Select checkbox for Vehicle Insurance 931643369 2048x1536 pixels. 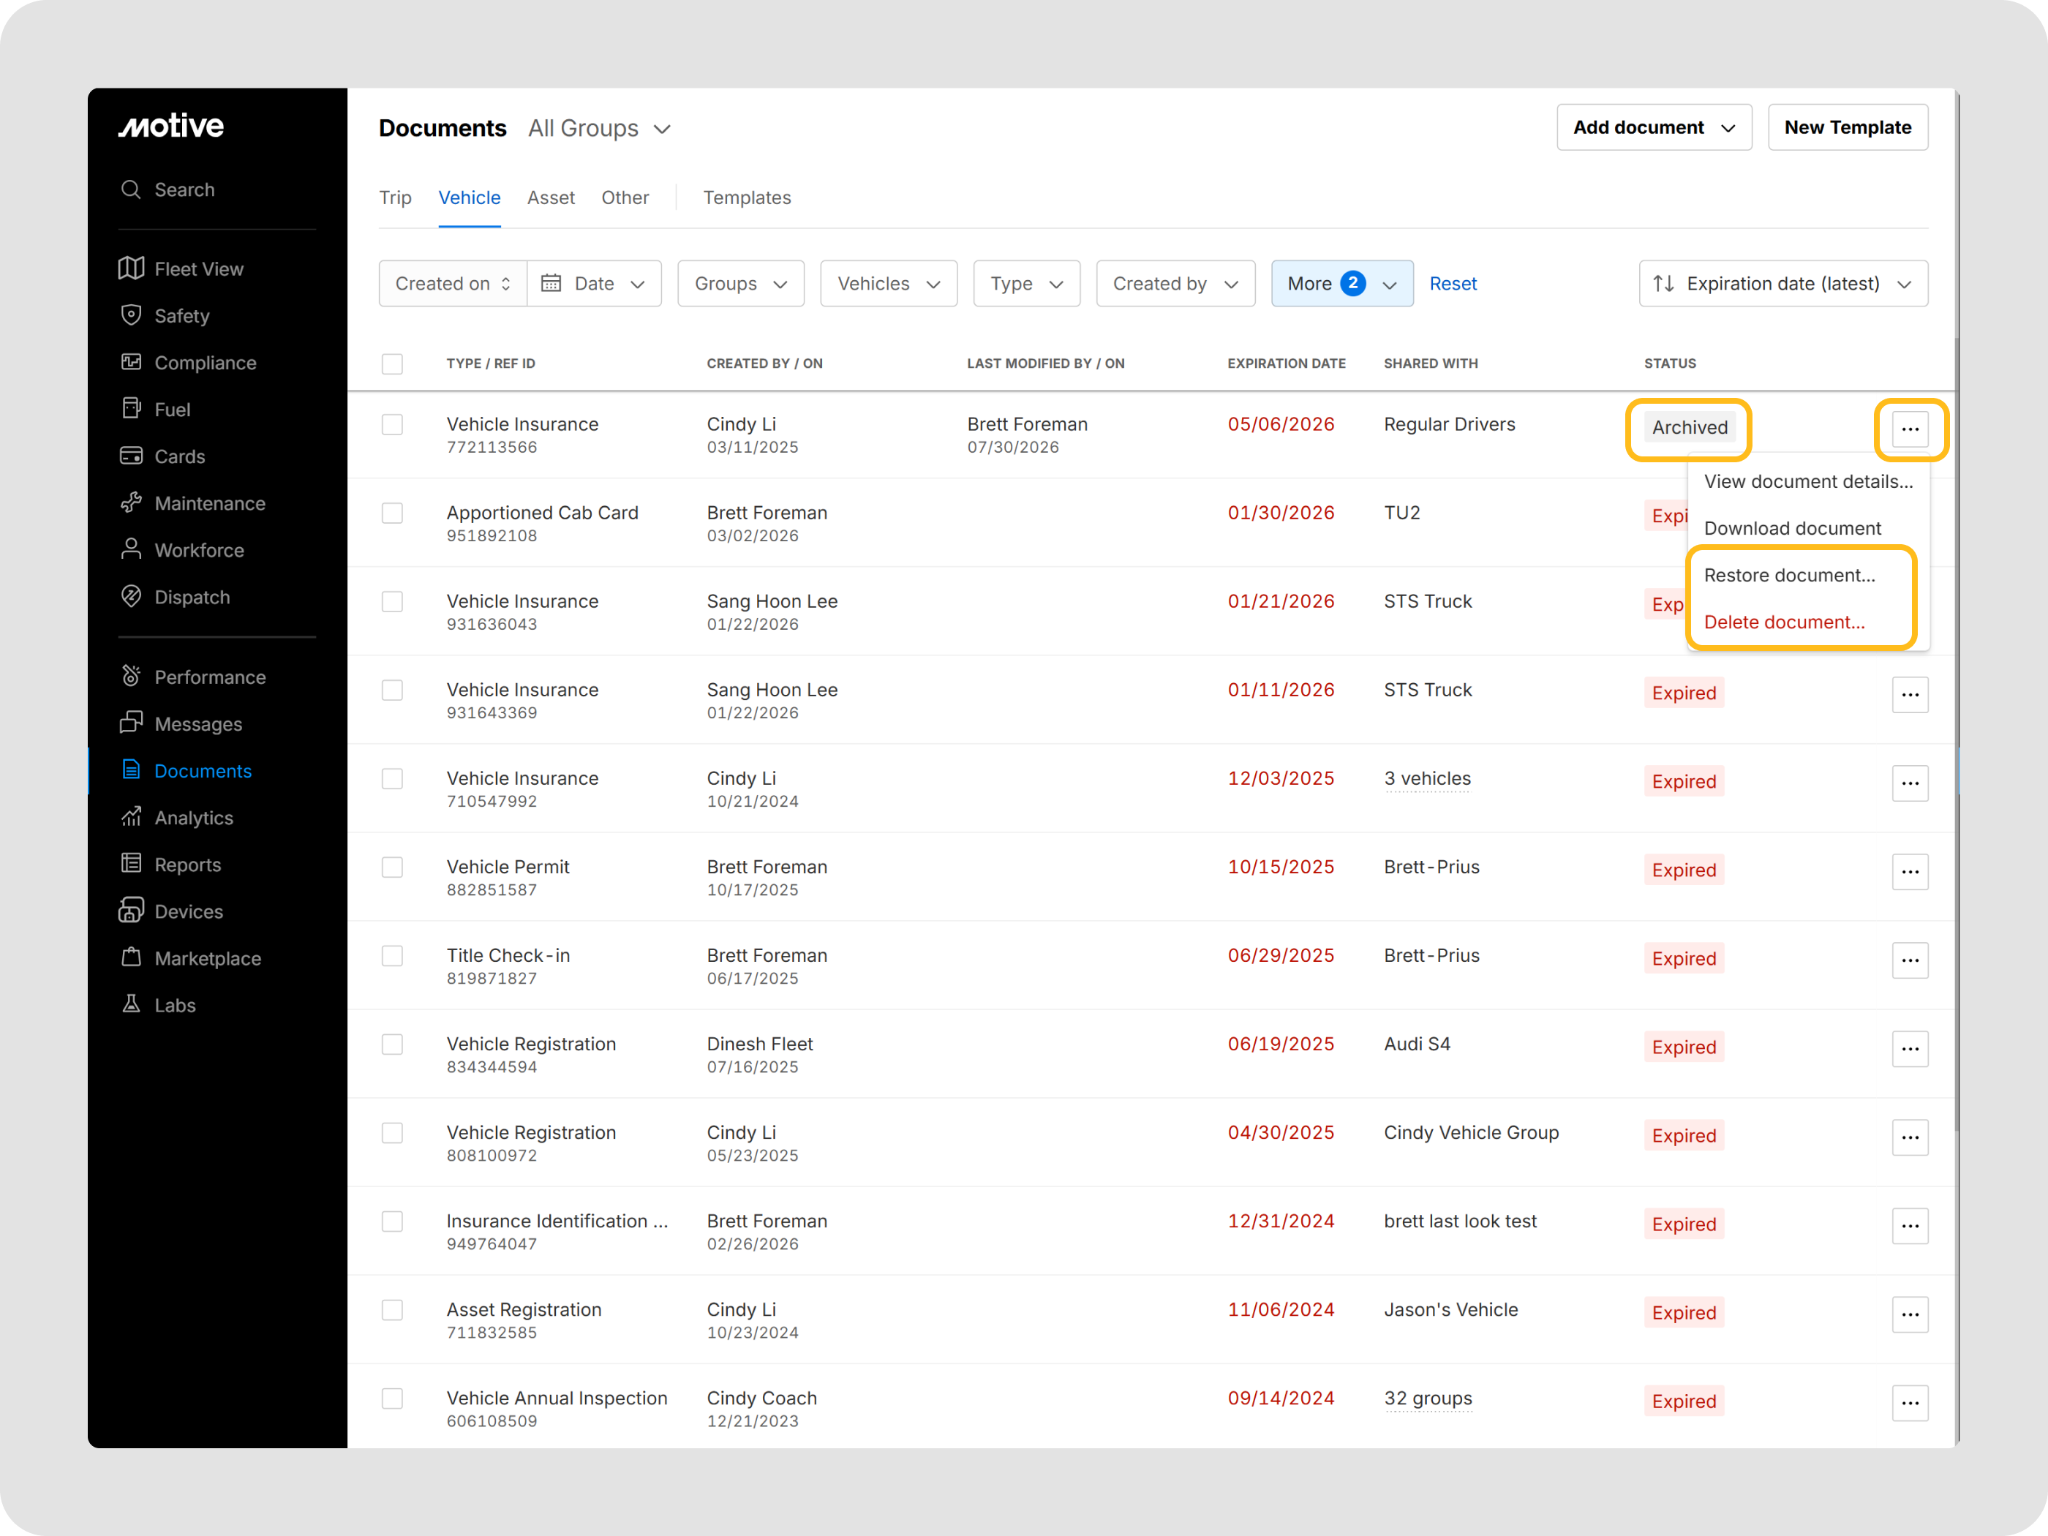(392, 690)
